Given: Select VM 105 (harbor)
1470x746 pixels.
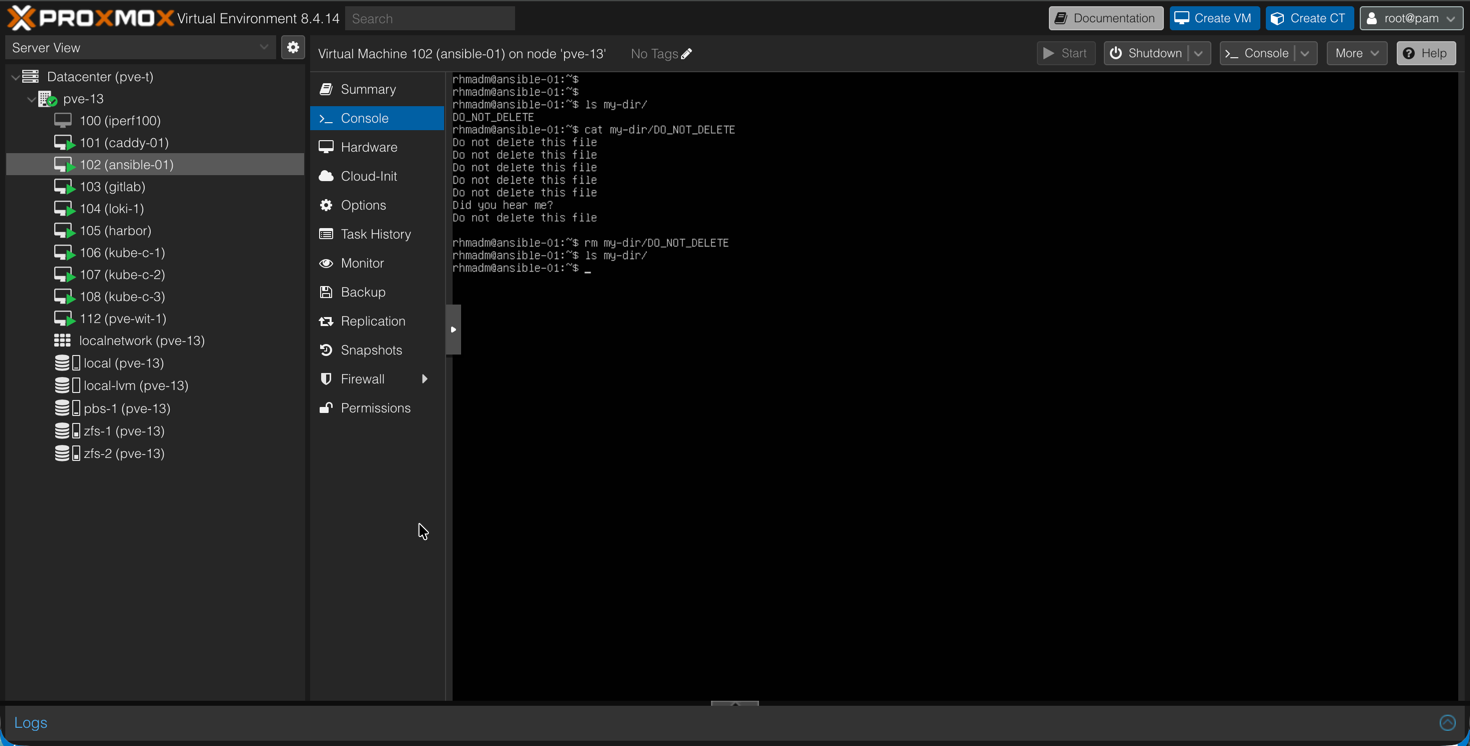Looking at the screenshot, I should tap(155, 231).
